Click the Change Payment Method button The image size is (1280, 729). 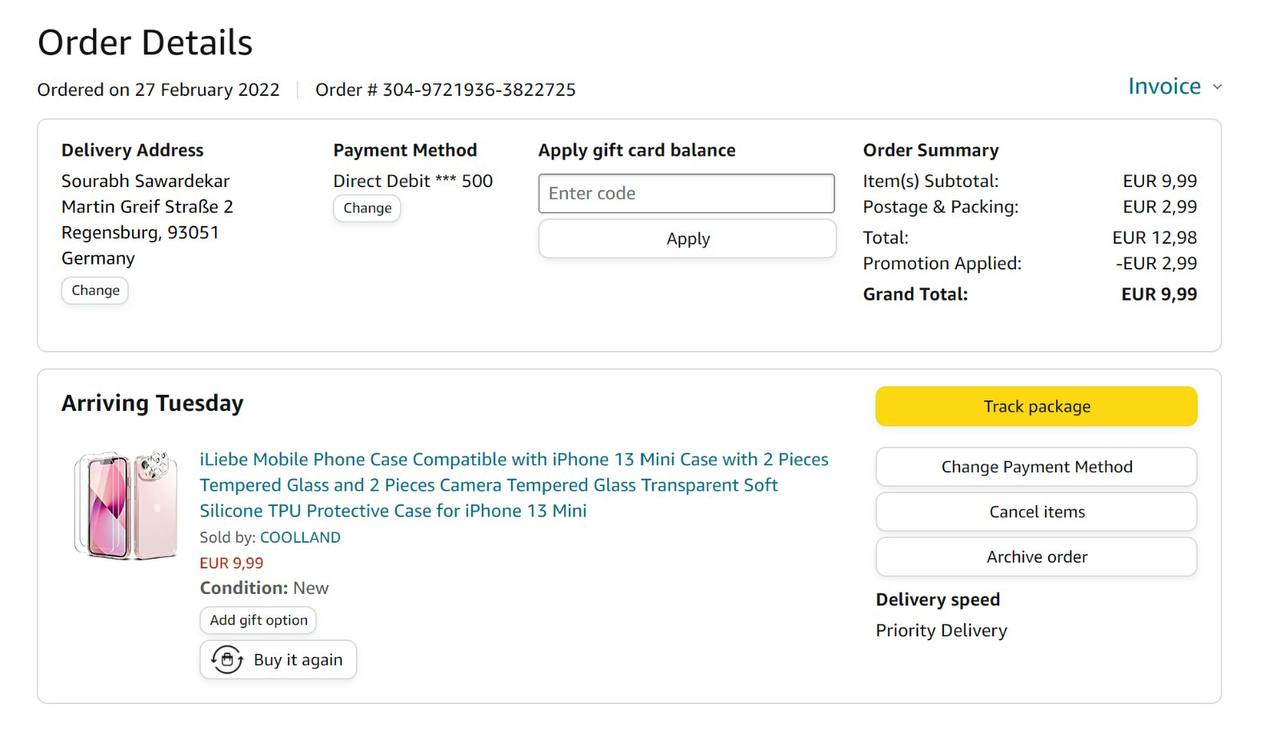click(1036, 467)
